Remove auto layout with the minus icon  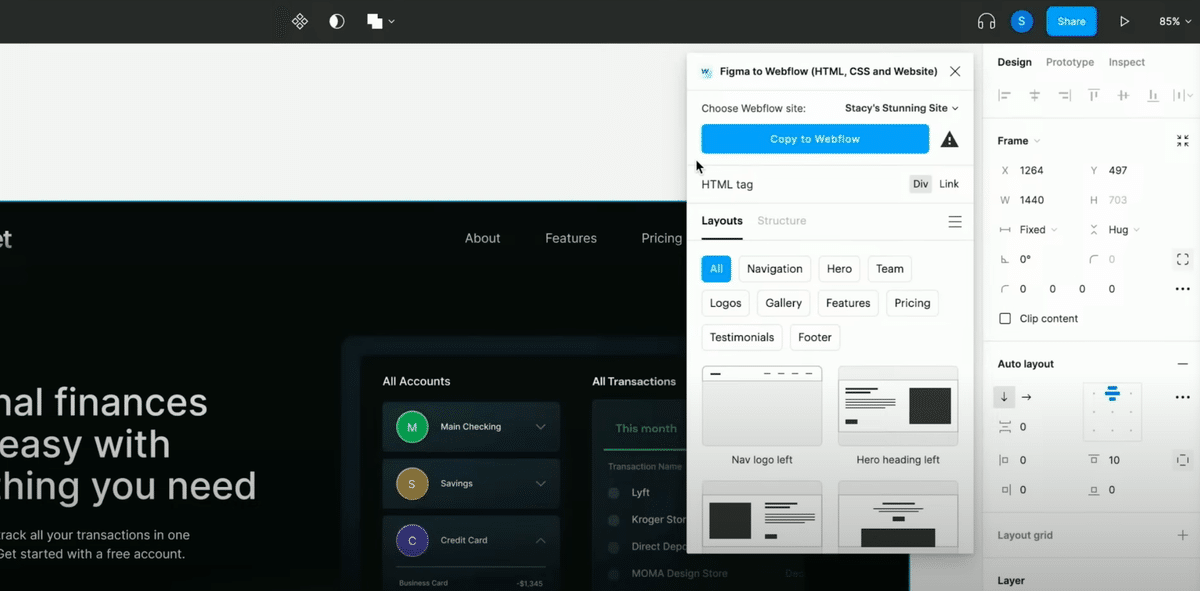(1183, 364)
